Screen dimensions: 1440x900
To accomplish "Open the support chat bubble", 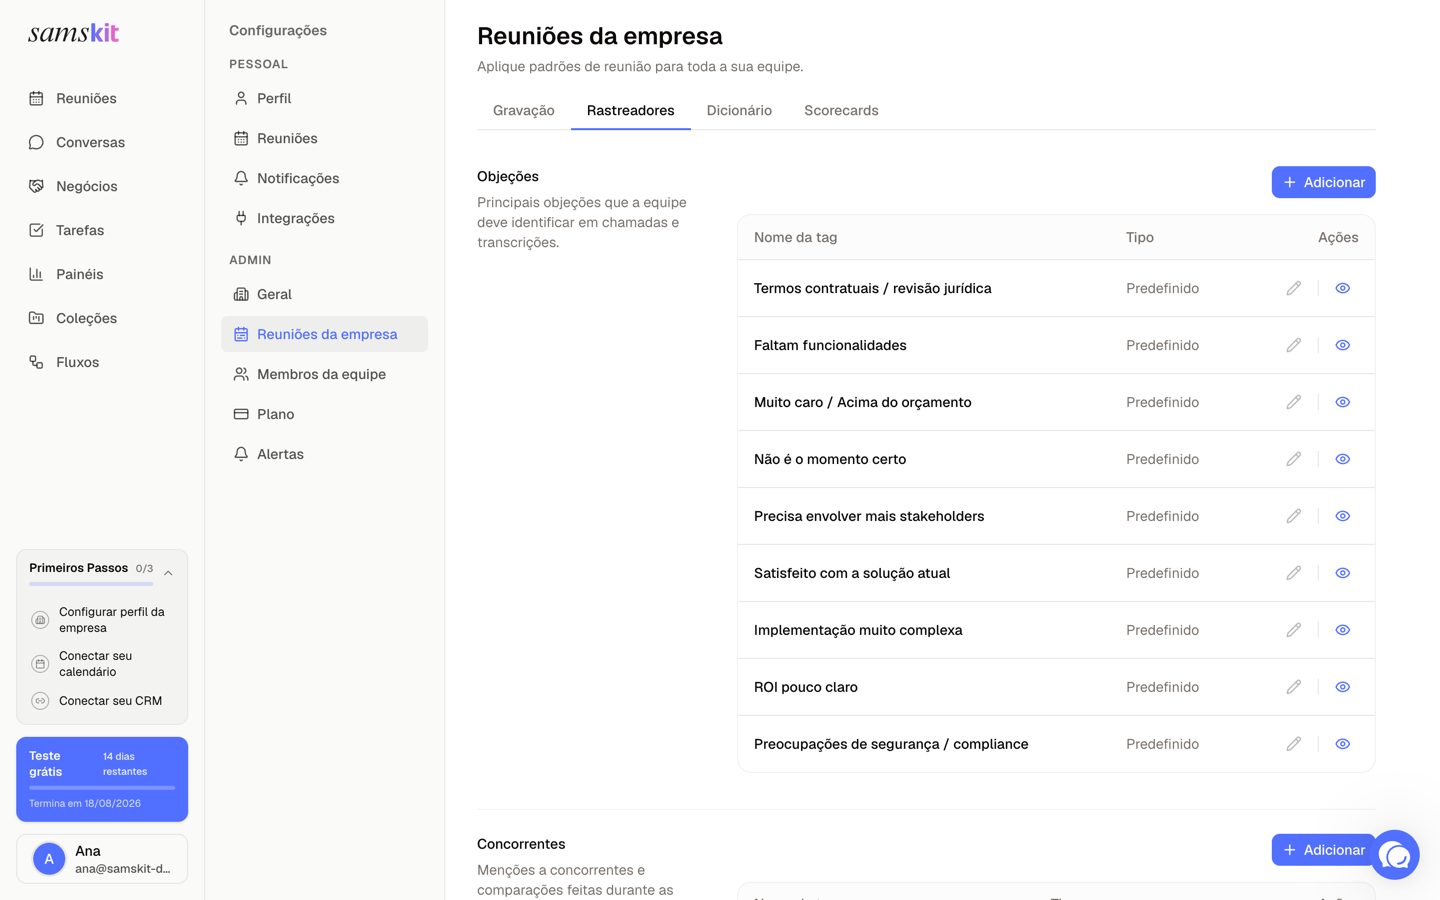I will click(1395, 855).
